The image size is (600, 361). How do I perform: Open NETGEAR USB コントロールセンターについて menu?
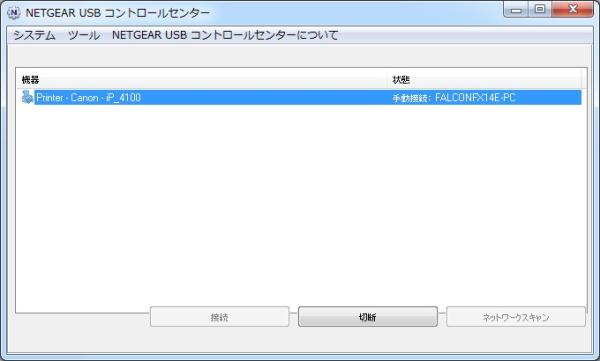tap(225, 35)
